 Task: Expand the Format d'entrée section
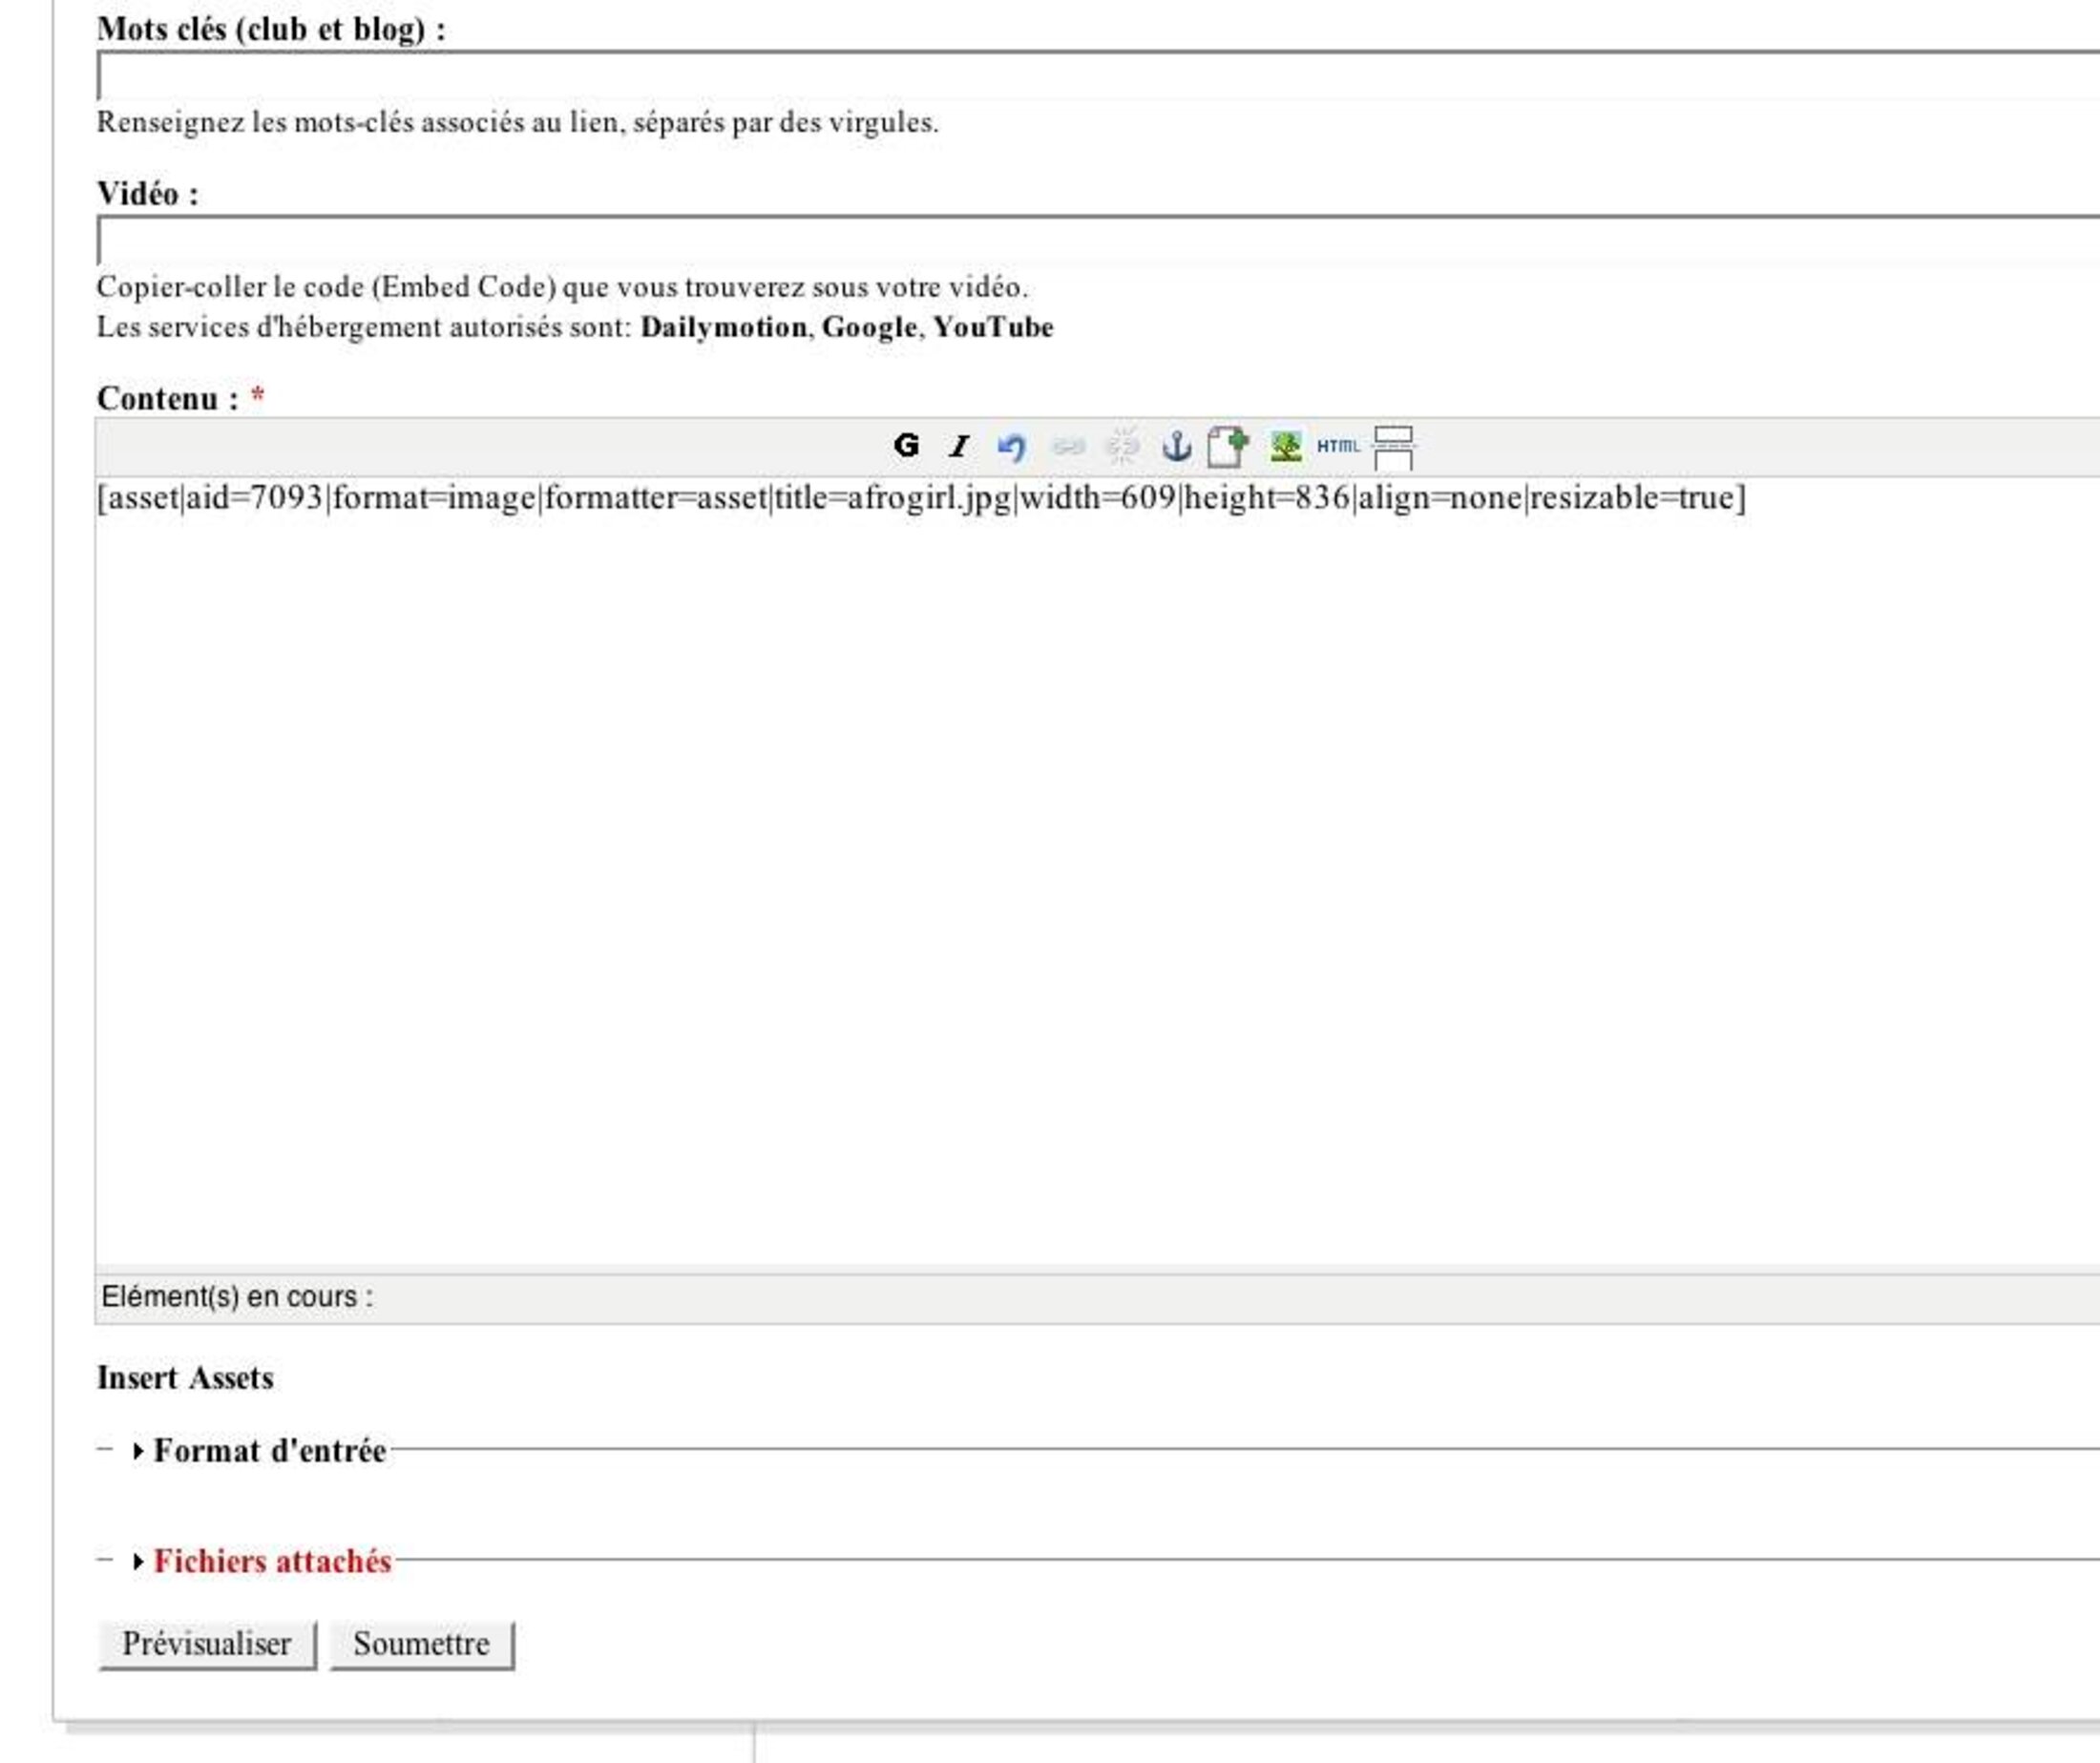269,1451
